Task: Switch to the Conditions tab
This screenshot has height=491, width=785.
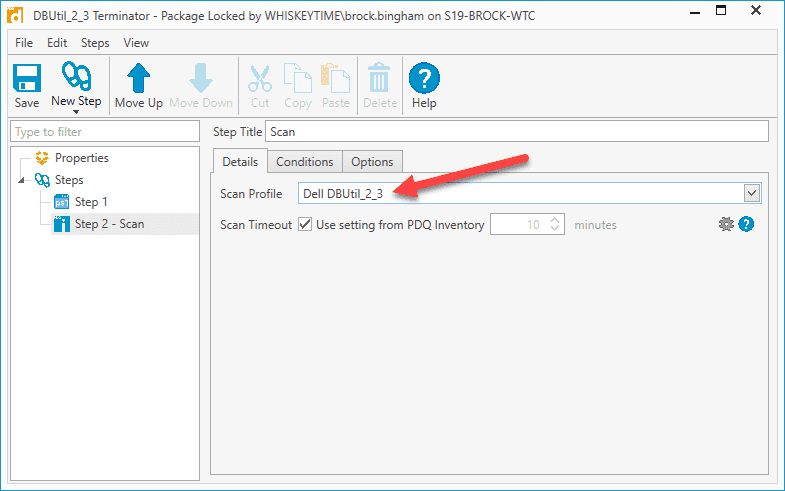Action: pyautogui.click(x=304, y=162)
